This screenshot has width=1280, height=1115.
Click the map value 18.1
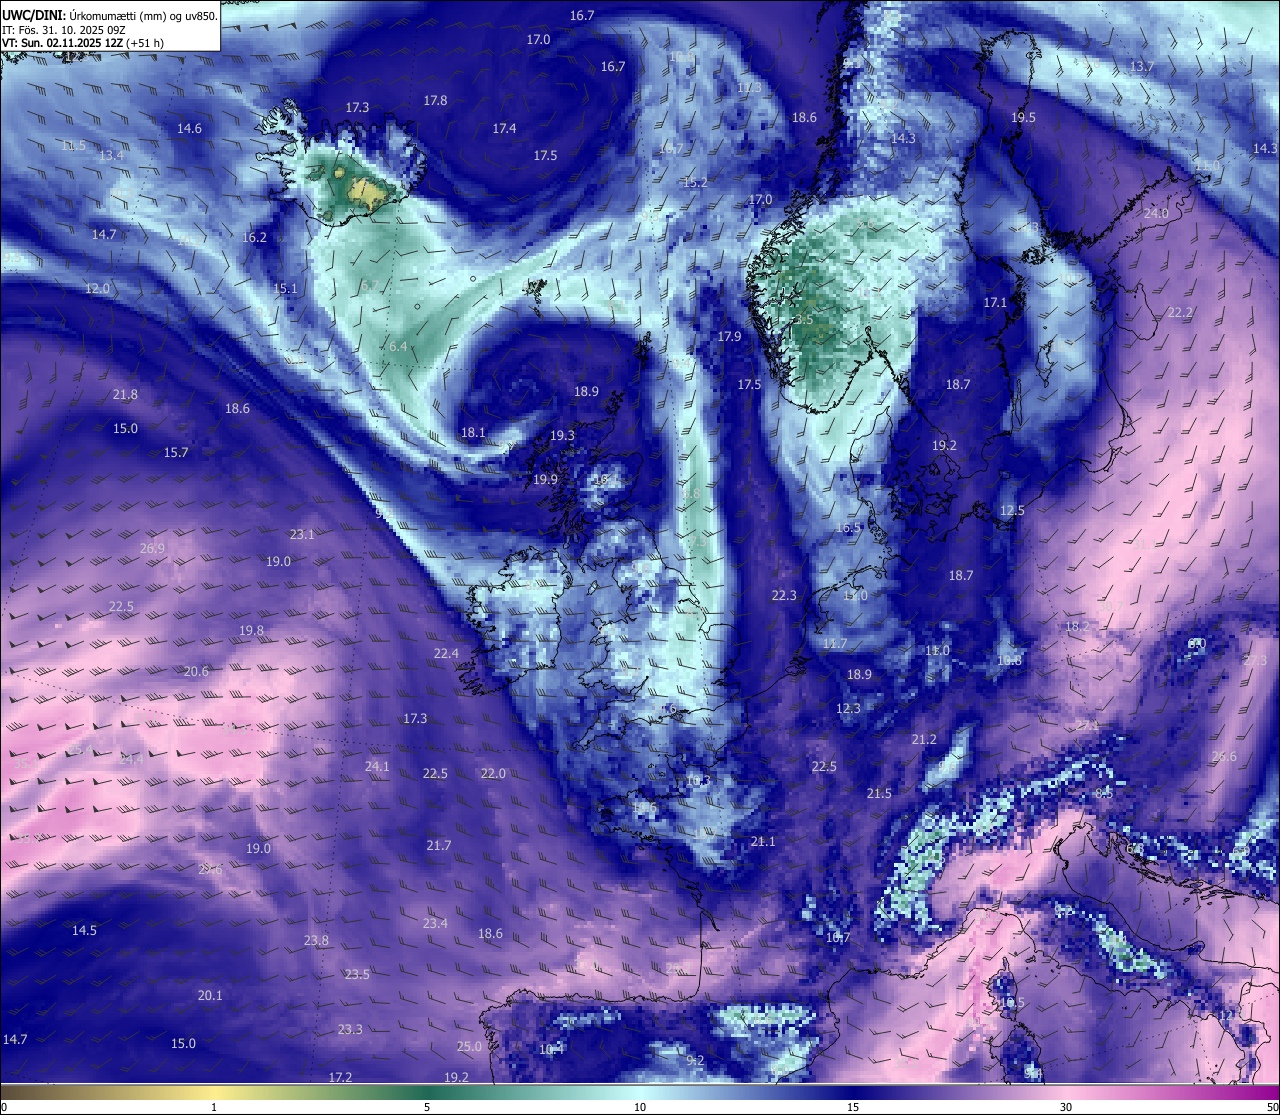473,432
